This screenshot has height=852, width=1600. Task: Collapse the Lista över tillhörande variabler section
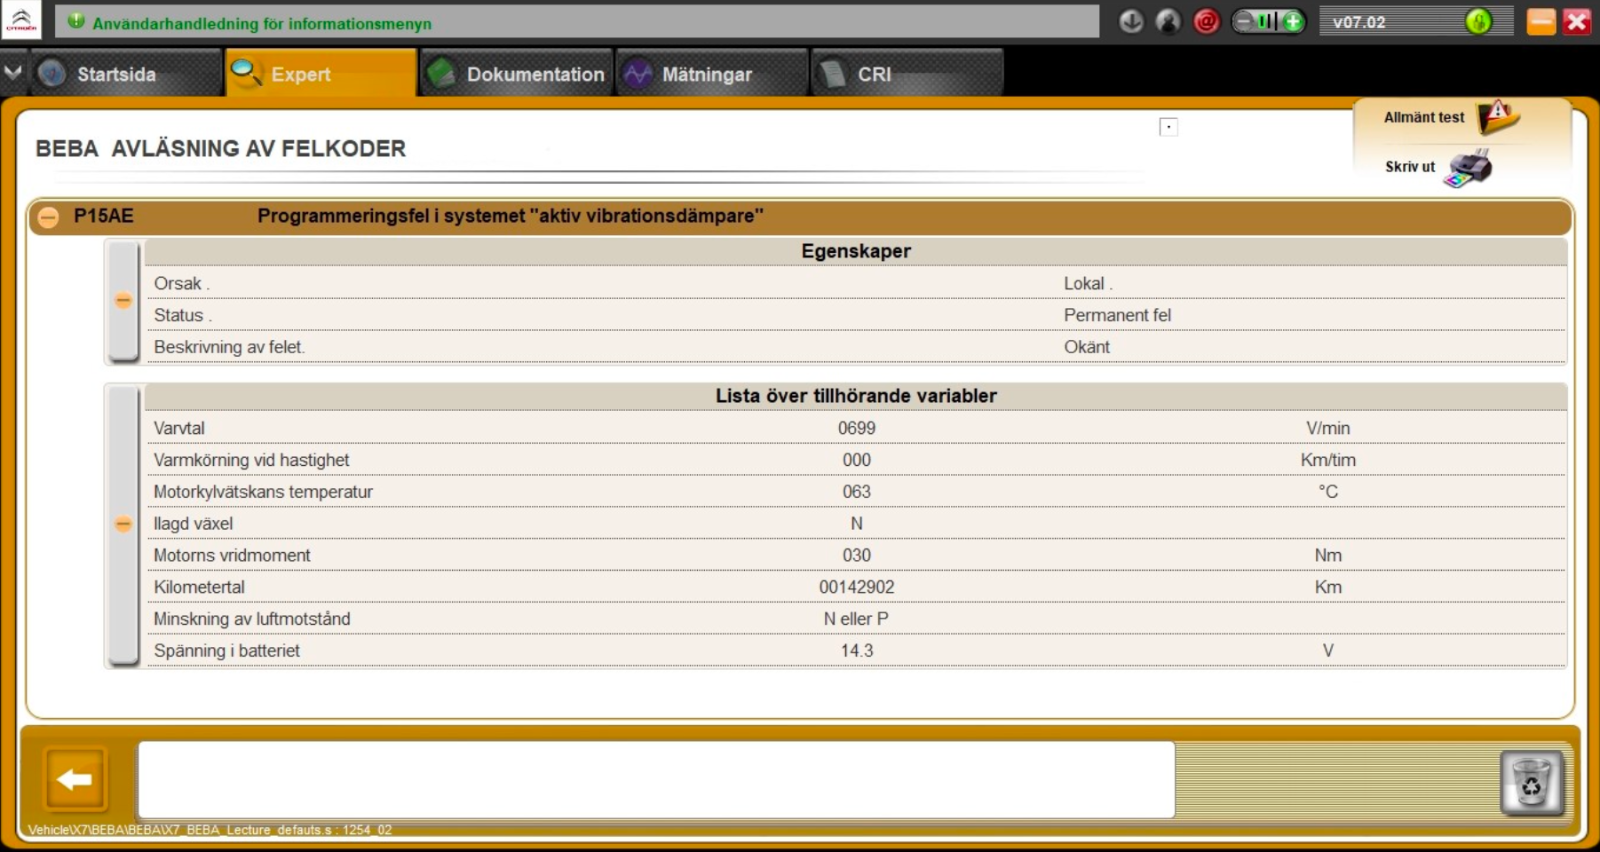pos(123,524)
